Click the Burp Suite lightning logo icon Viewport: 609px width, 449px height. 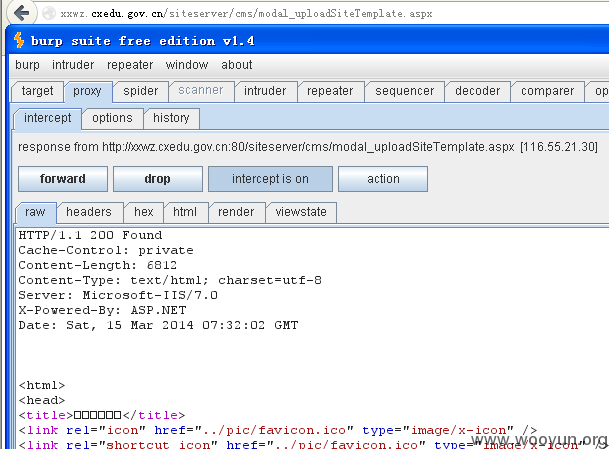point(19,40)
